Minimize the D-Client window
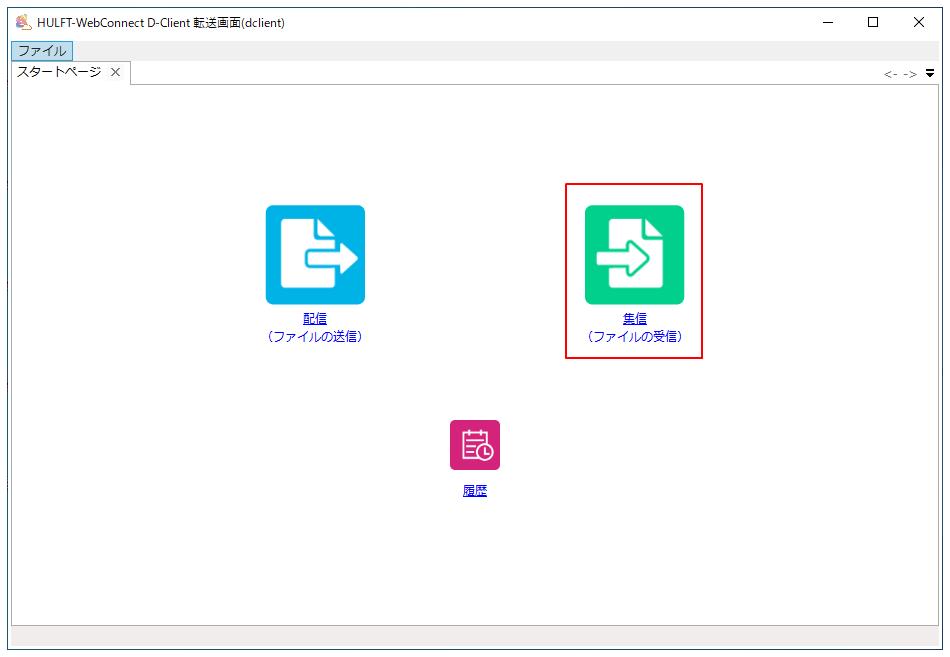 pyautogui.click(x=828, y=22)
